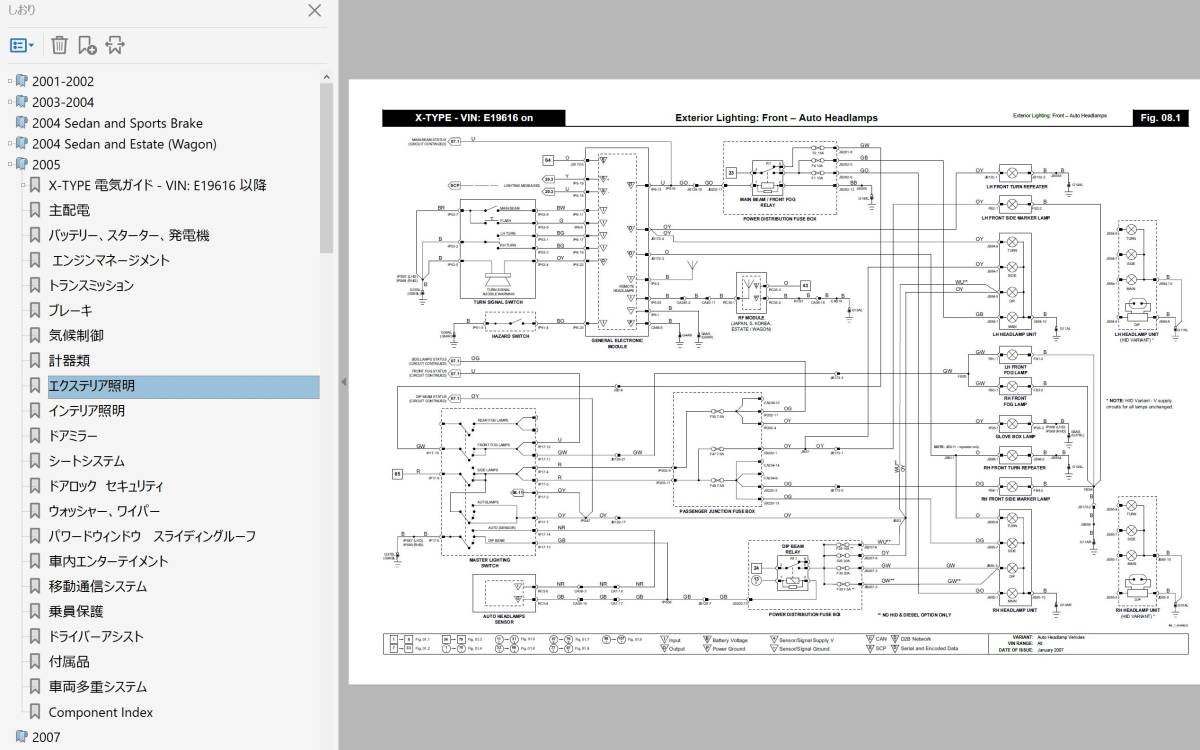Close the しおり bookmarks panel

[x=314, y=11]
